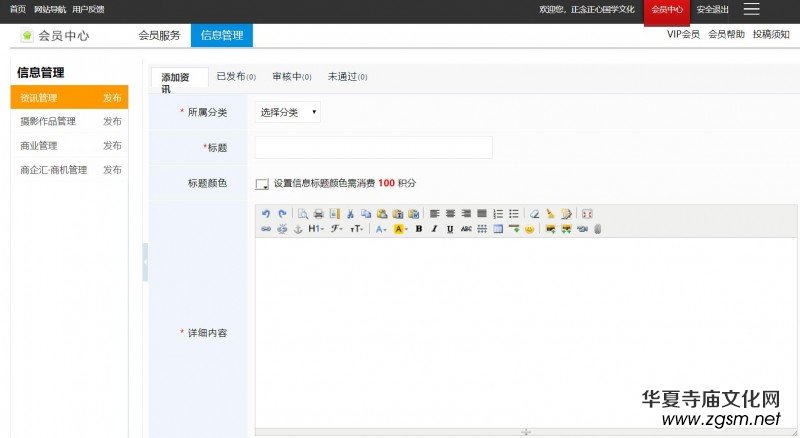Click the redo icon in editor toolbar
Screen dimensions: 800x438
point(282,214)
